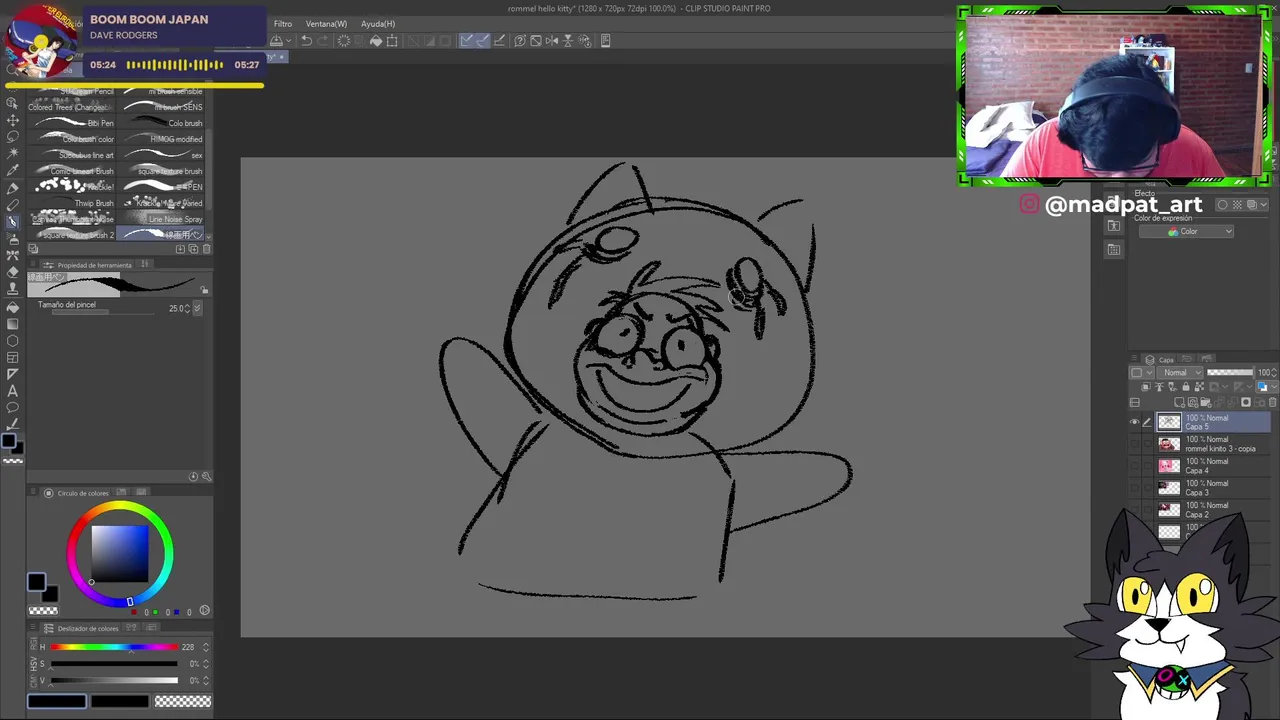Select the Auto select magic wand tool
The image size is (1280, 720).
[13, 154]
